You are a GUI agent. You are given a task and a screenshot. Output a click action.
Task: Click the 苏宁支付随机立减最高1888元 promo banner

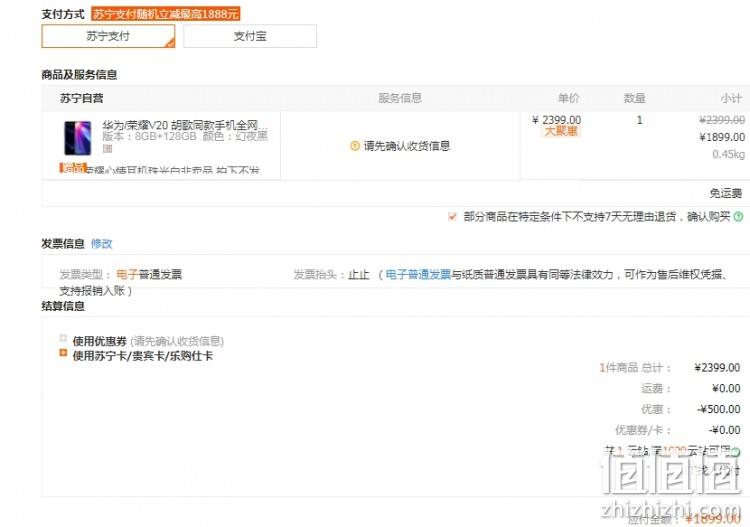[x=165, y=14]
